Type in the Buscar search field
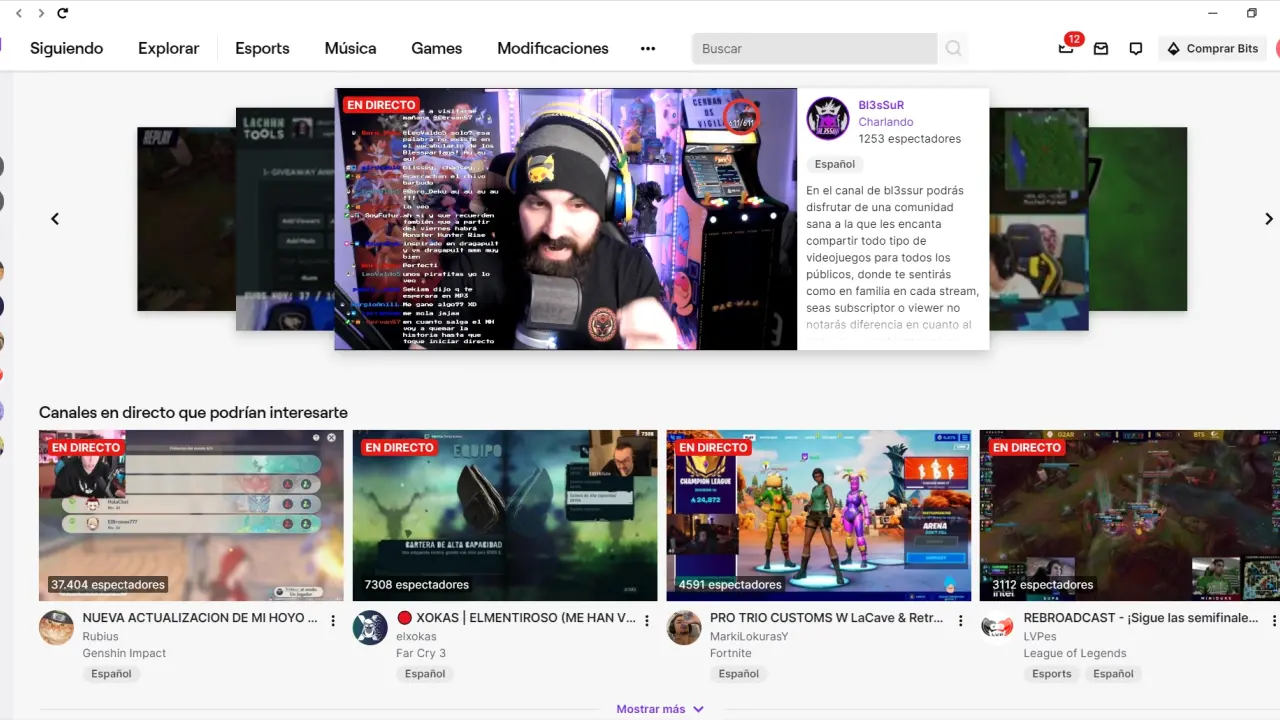Viewport: 1280px width, 720px height. pos(814,48)
